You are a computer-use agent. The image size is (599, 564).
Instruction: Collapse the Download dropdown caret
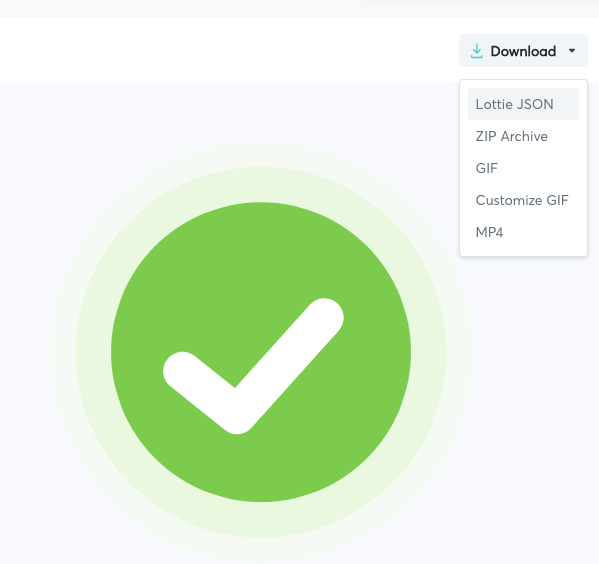tap(572, 51)
